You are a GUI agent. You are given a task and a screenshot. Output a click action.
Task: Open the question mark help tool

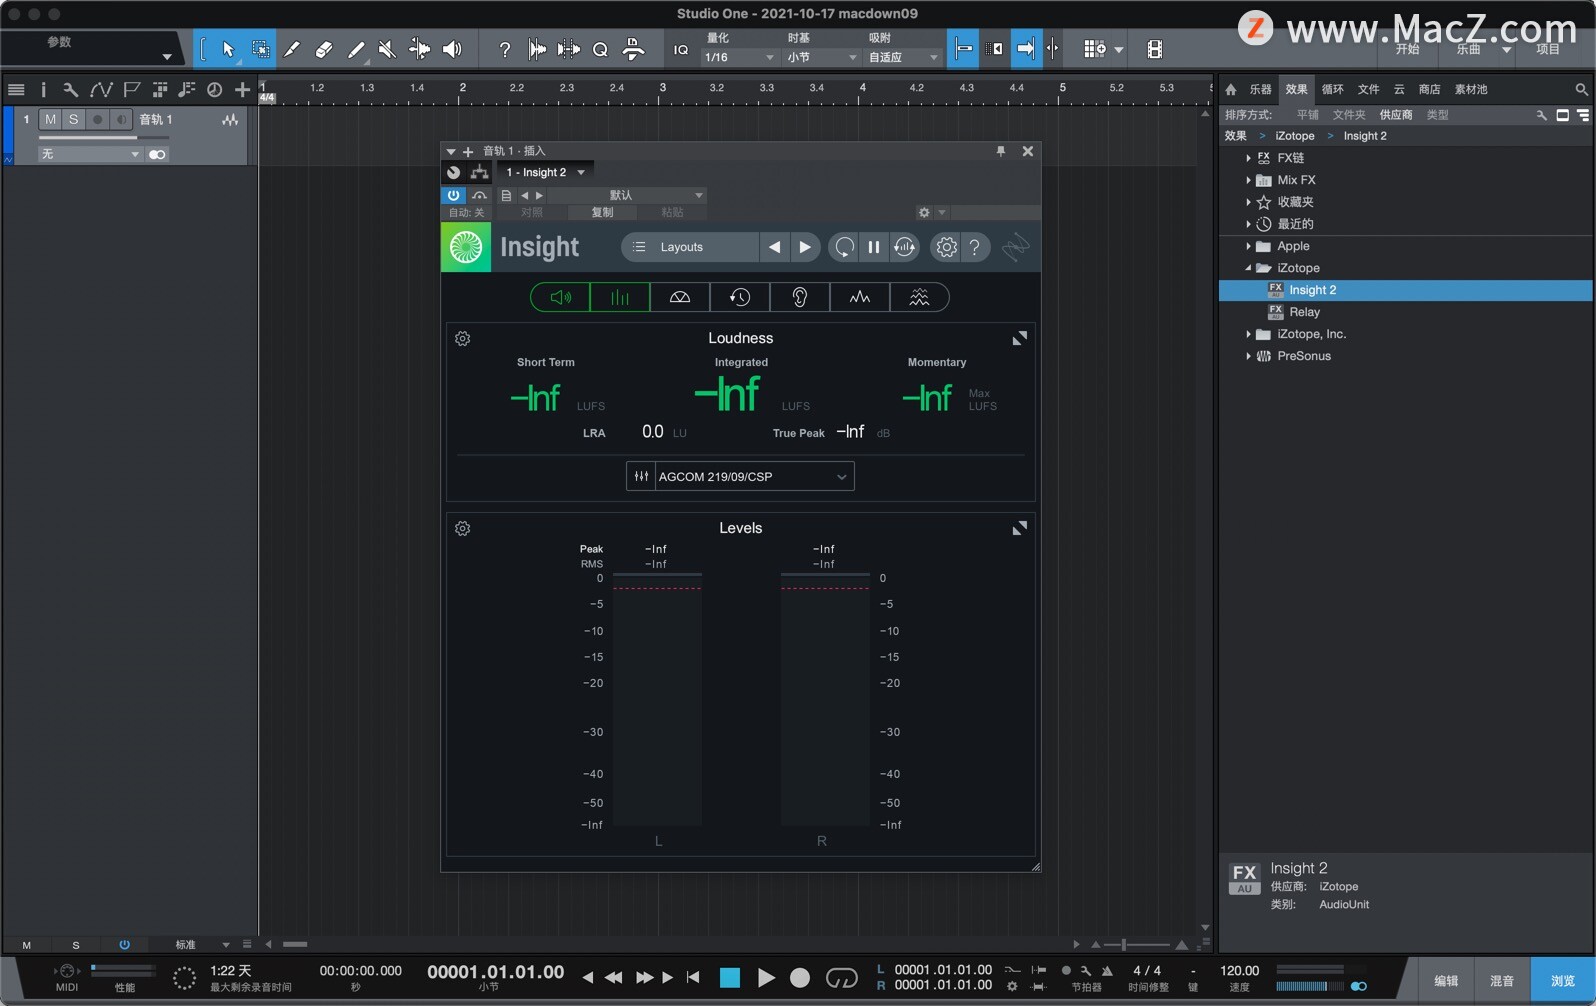tap(505, 49)
